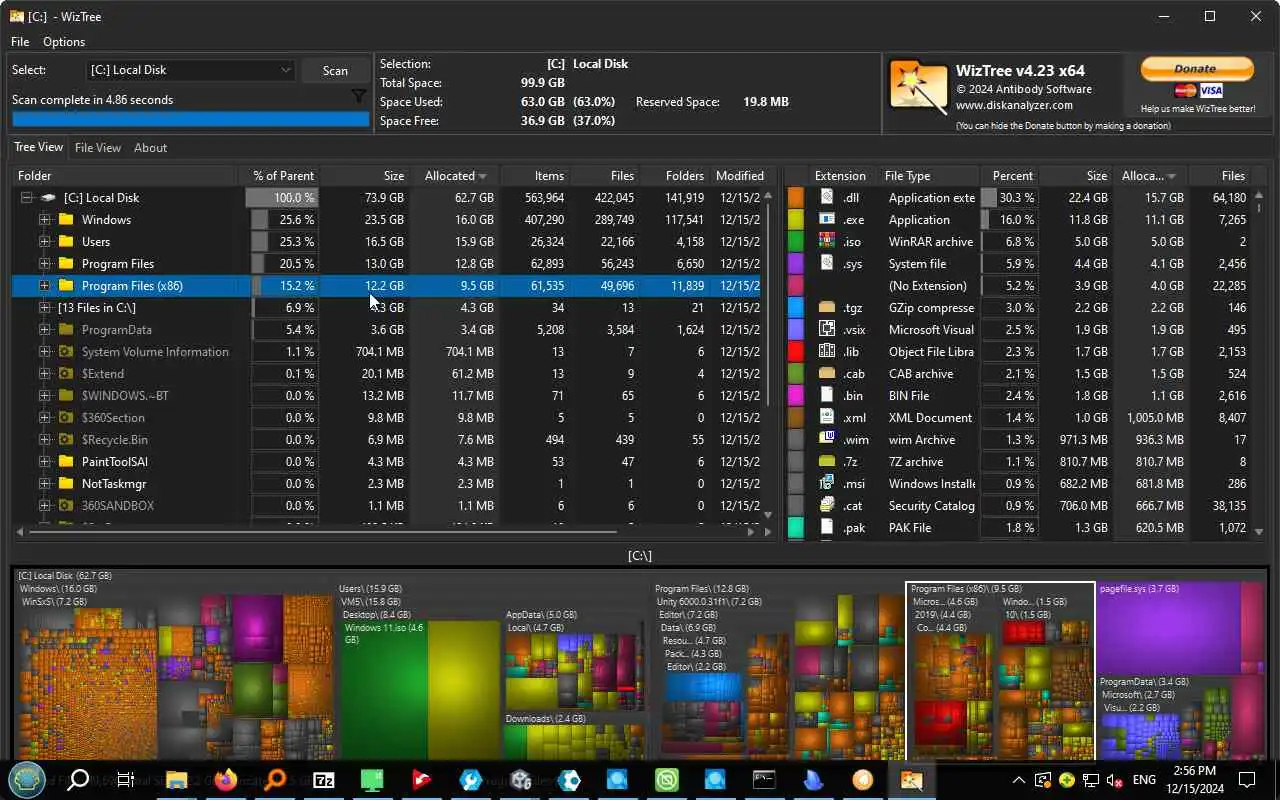Click the .msi Windows Installer icon
The width and height of the screenshot is (1280, 800).
tap(827, 483)
